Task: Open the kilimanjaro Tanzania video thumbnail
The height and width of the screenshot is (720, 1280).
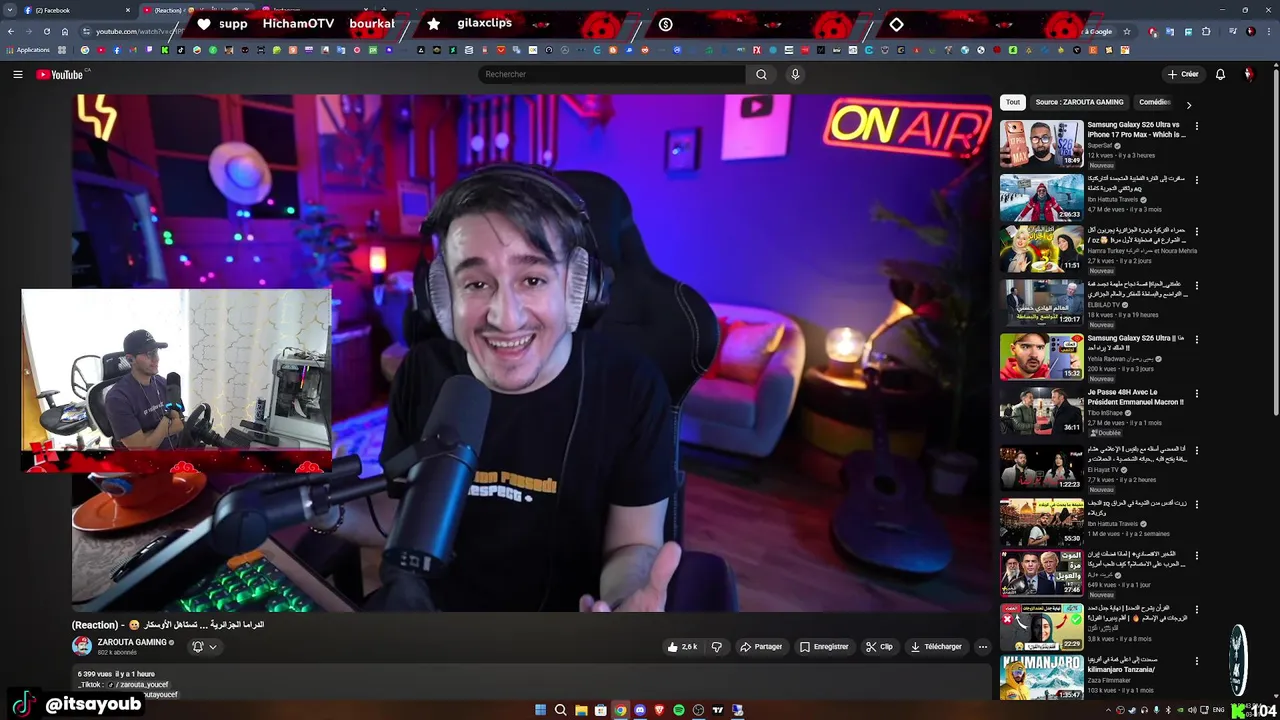Action: pyautogui.click(x=1041, y=678)
